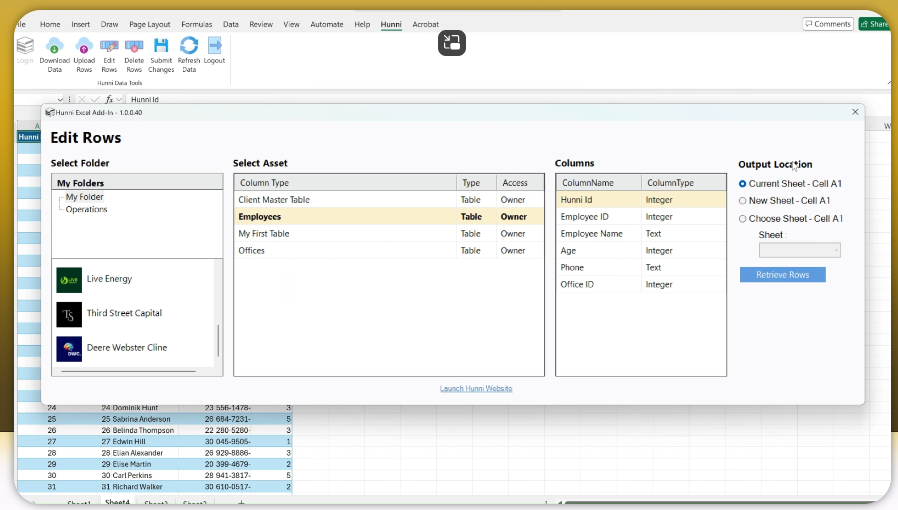
Task: Click the Access column header in Select Asset
Action: click(x=519, y=183)
